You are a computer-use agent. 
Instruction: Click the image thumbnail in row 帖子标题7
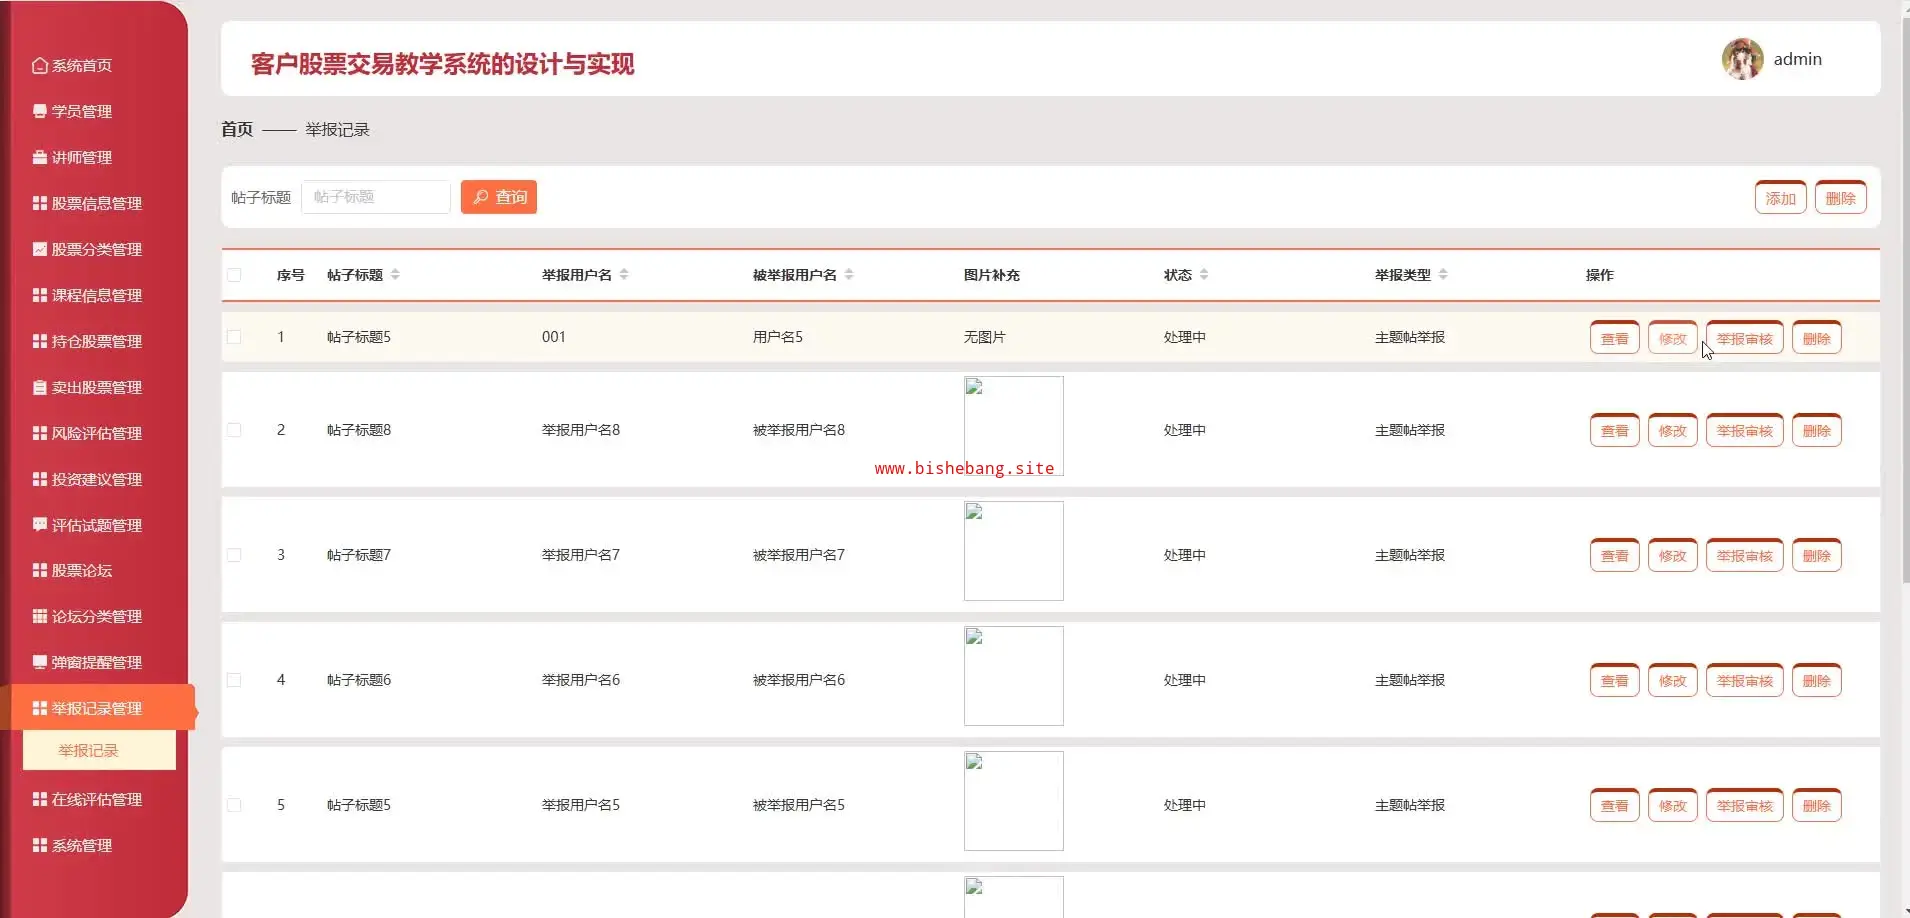click(1013, 551)
